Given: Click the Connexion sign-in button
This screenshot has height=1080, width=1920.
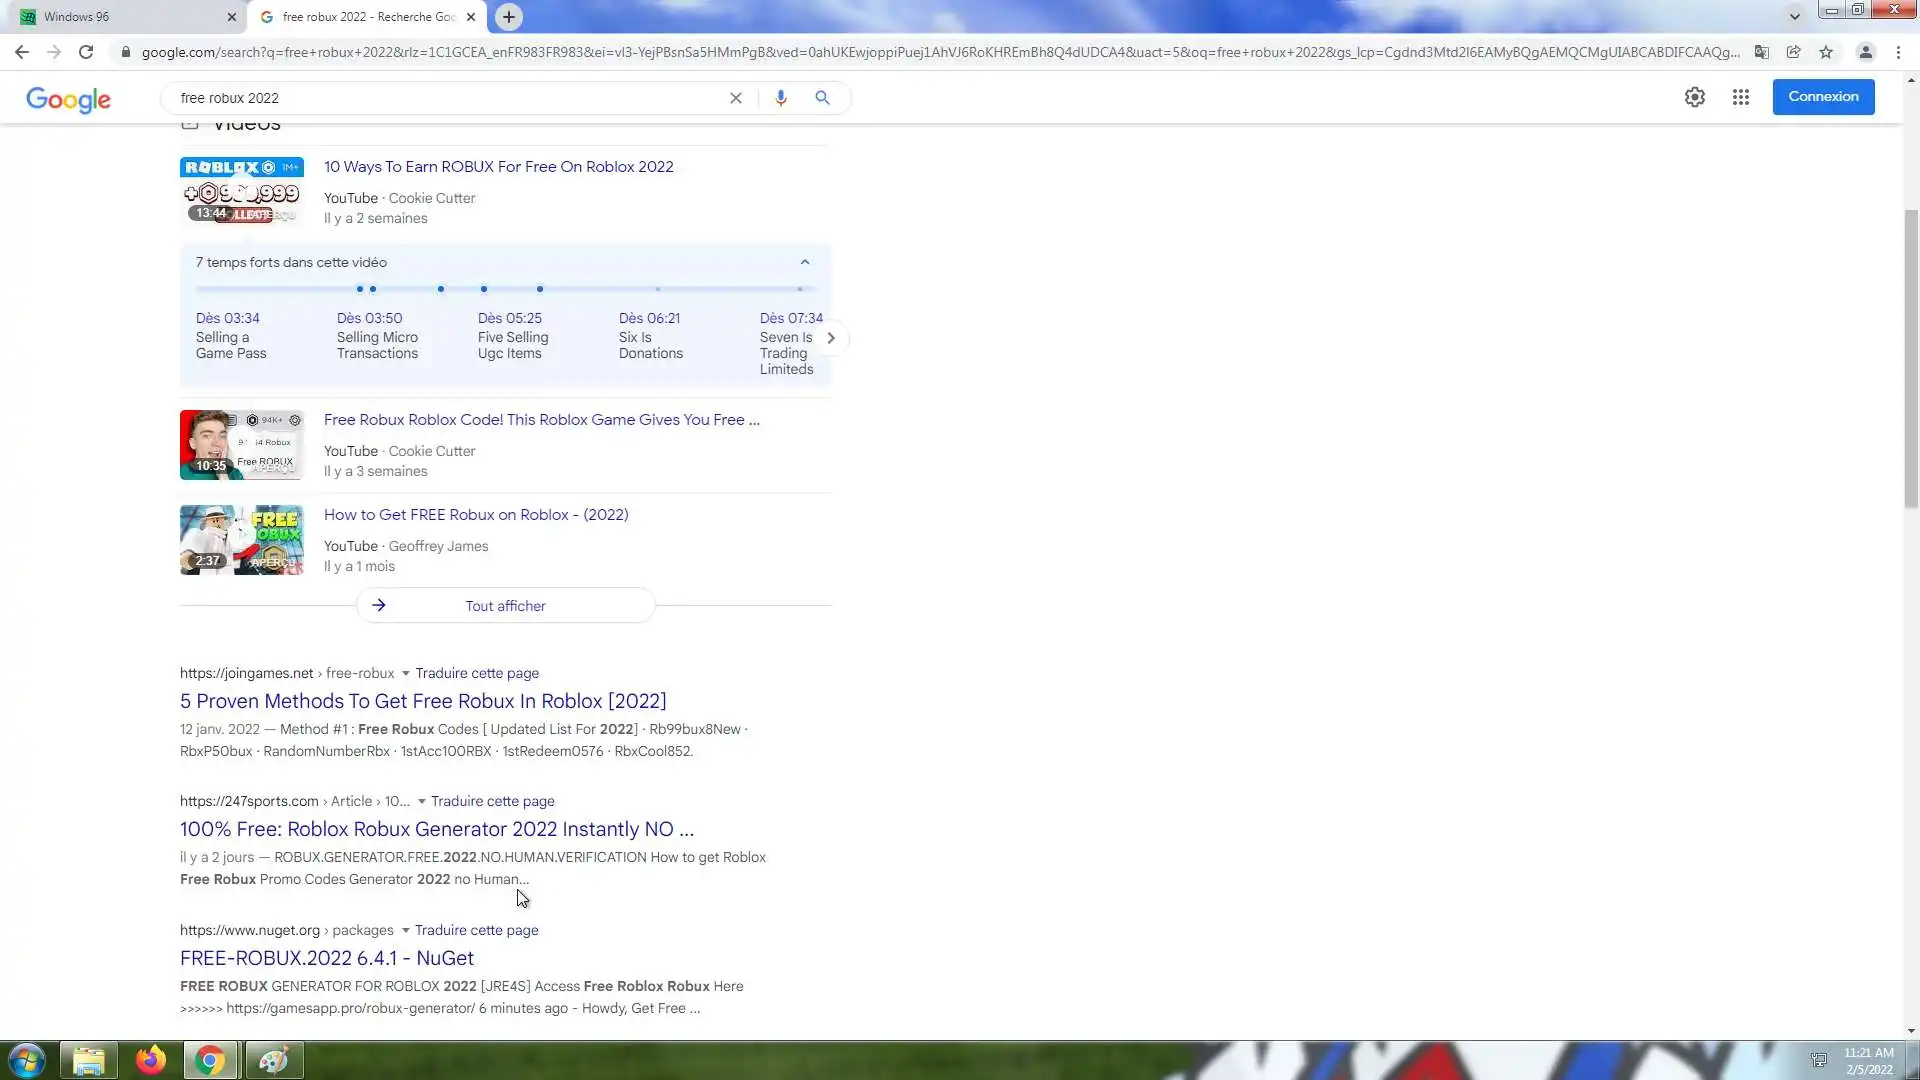Looking at the screenshot, I should click(x=1823, y=97).
